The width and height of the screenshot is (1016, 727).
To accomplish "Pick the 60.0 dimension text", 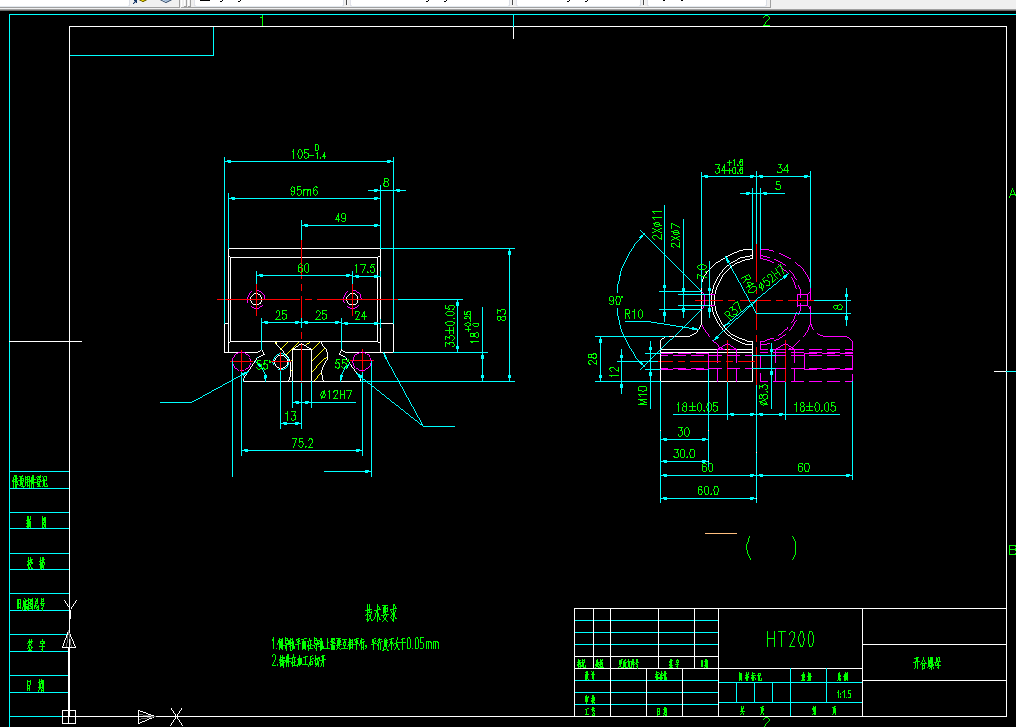I will [708, 490].
